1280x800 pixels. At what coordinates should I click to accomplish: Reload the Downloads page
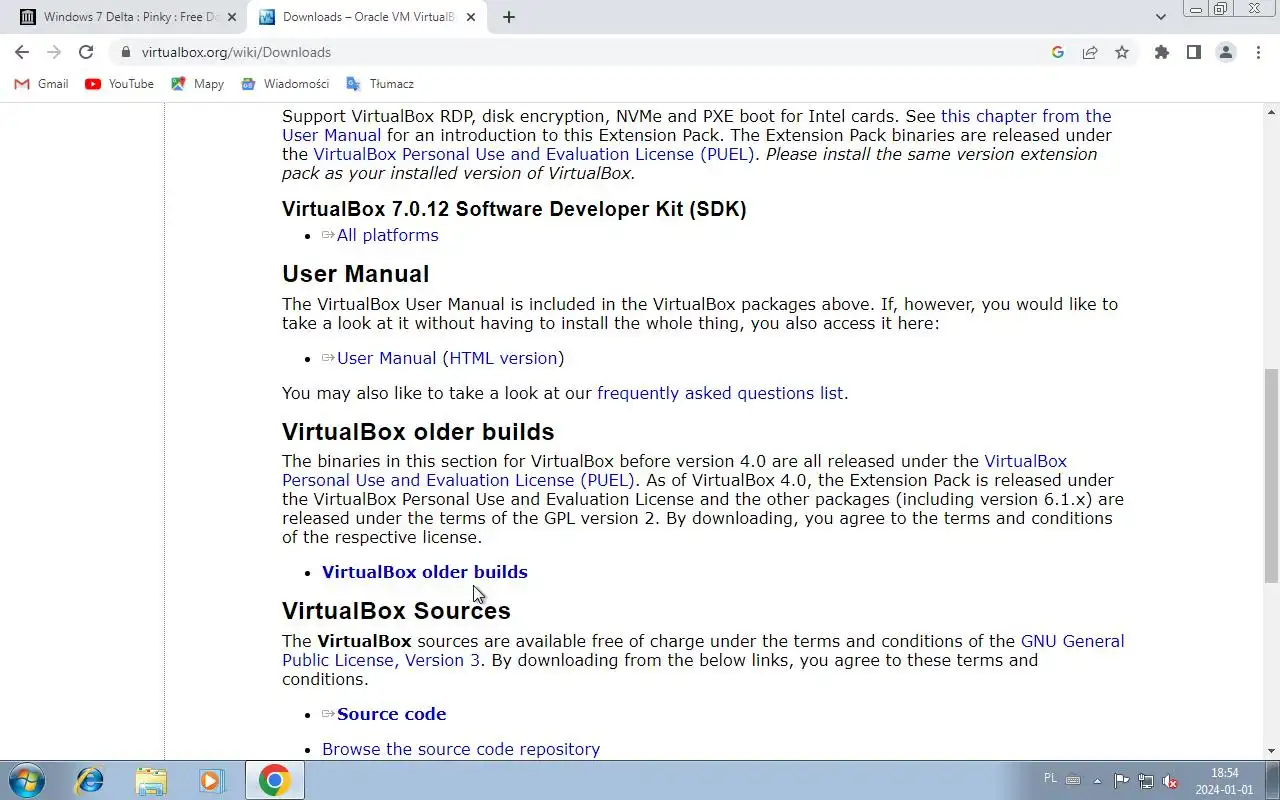click(x=86, y=52)
